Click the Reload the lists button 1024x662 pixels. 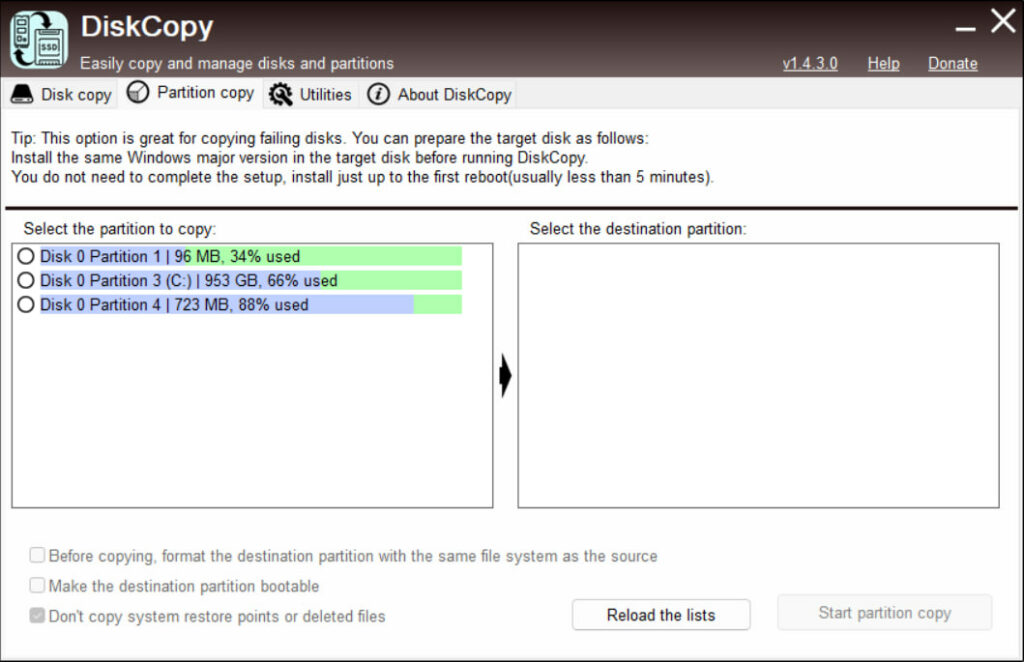661,615
